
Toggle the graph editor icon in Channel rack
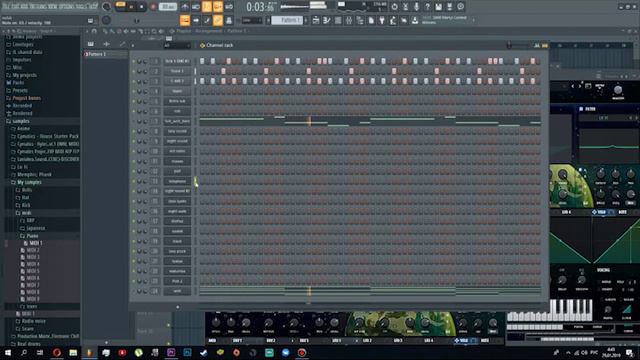pos(537,46)
